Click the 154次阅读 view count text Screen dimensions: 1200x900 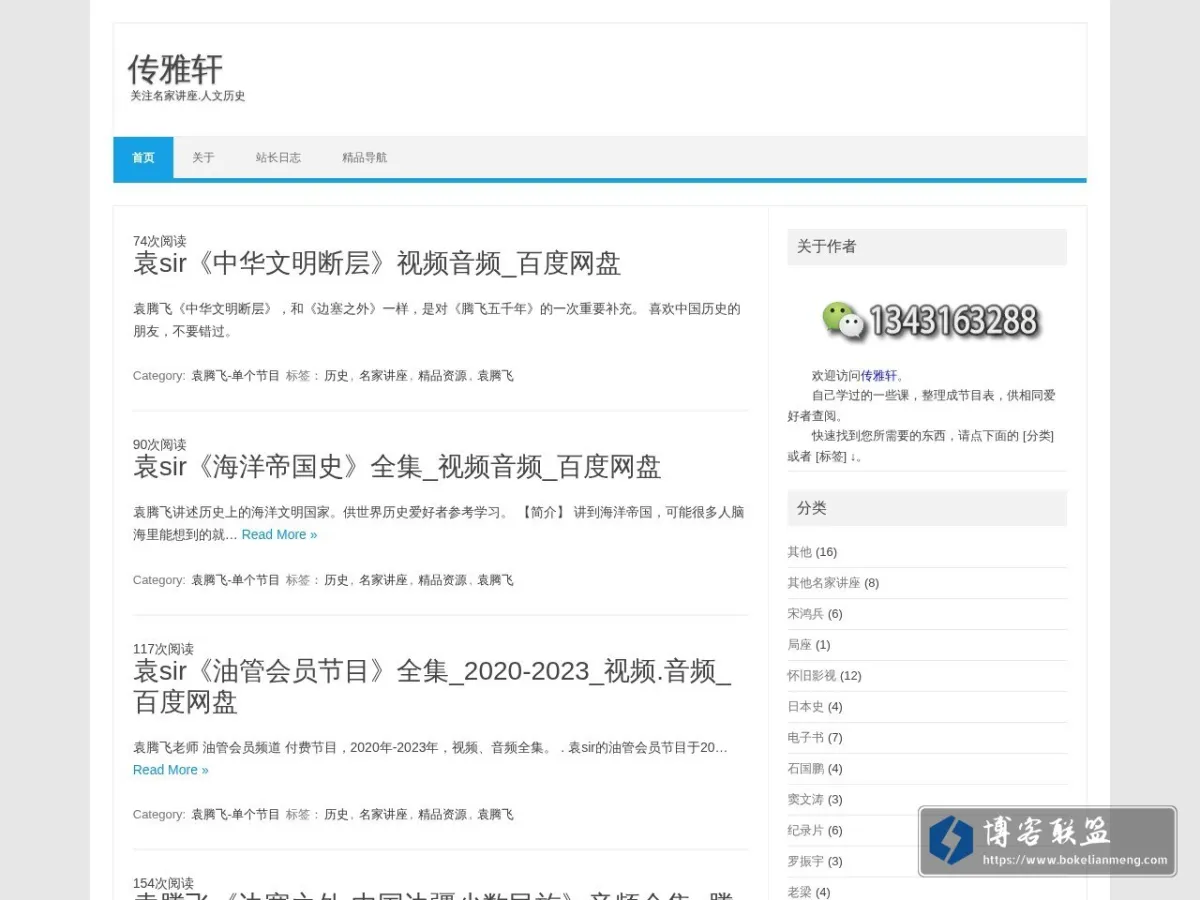pos(163,884)
